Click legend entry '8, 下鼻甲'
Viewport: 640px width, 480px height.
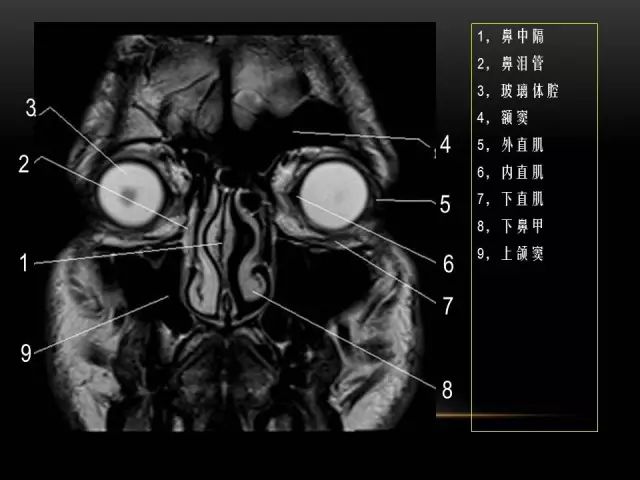(x=511, y=226)
